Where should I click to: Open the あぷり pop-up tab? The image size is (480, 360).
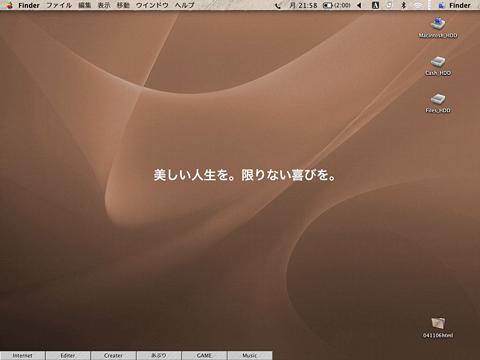coord(159,355)
